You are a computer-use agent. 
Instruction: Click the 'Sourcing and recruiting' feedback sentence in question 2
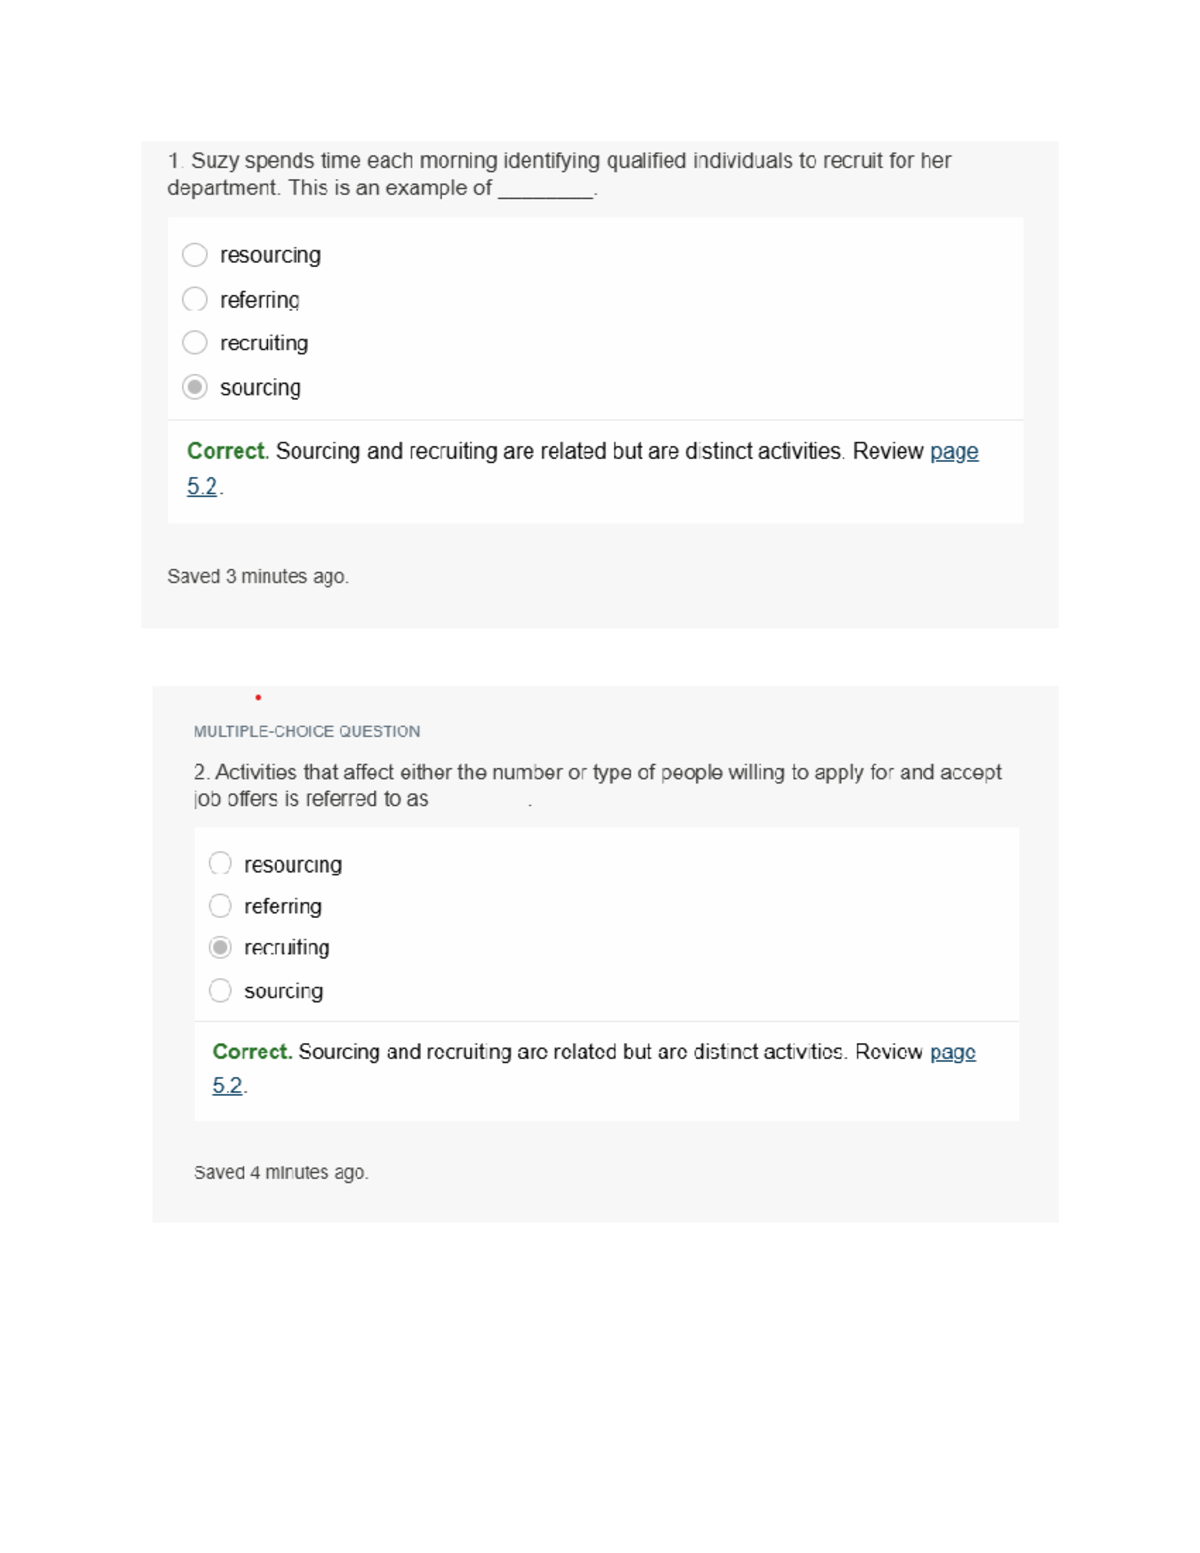(572, 1052)
